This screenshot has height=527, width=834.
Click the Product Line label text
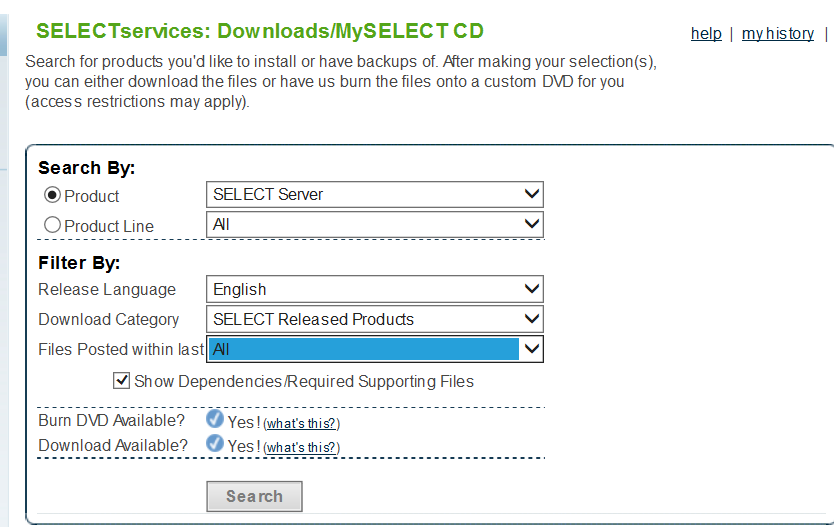coord(109,226)
